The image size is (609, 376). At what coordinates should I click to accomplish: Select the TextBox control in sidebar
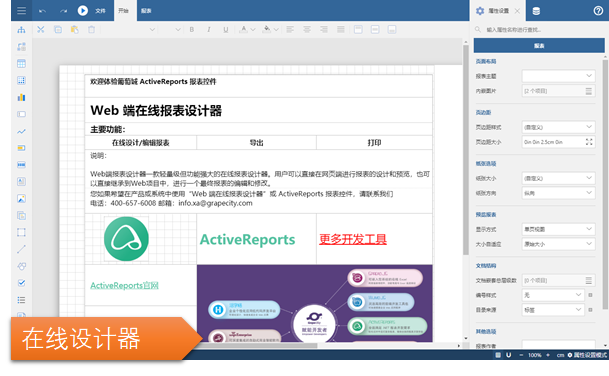coord(21,114)
